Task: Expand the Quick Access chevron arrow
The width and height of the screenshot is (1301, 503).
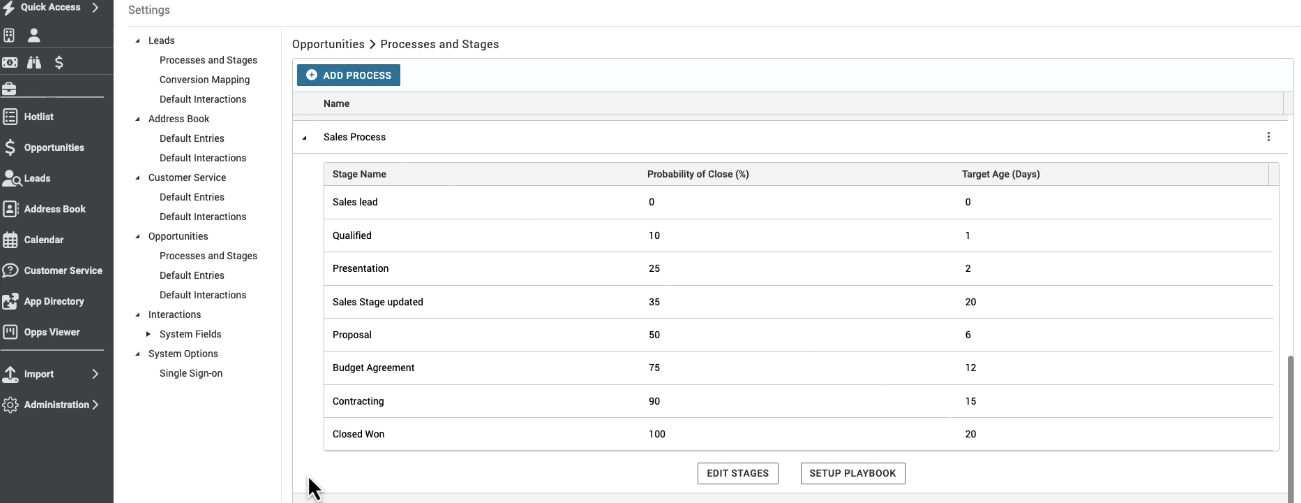Action: coord(95,8)
